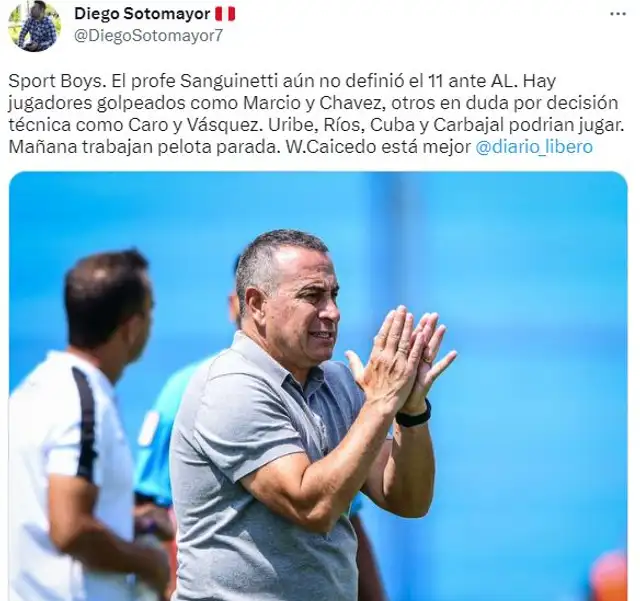Select the words 'Sport Boys' in tweet
The image size is (640, 601).
click(x=55, y=81)
